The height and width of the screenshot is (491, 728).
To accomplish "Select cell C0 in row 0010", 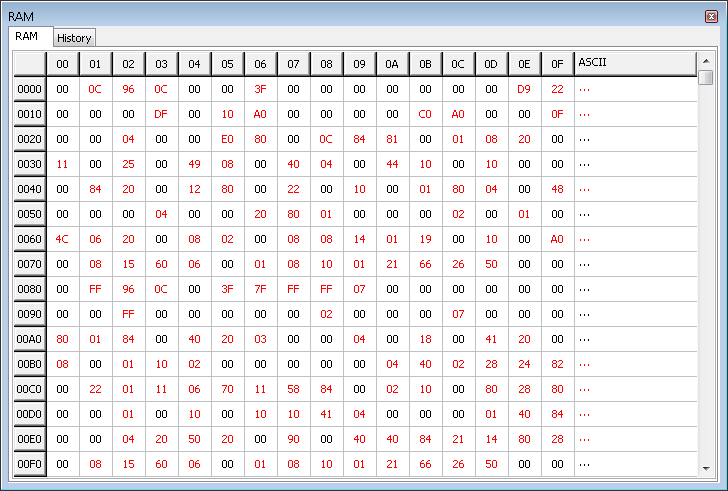I will pyautogui.click(x=425, y=114).
